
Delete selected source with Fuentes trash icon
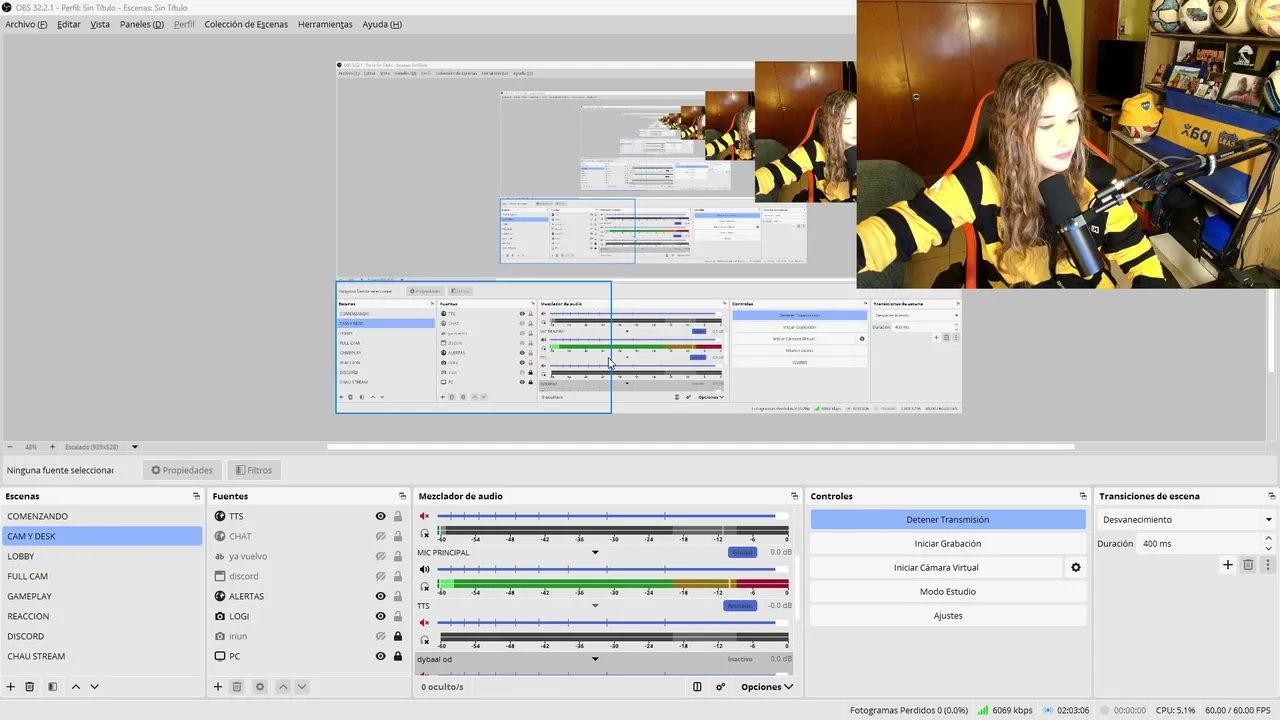[237, 687]
